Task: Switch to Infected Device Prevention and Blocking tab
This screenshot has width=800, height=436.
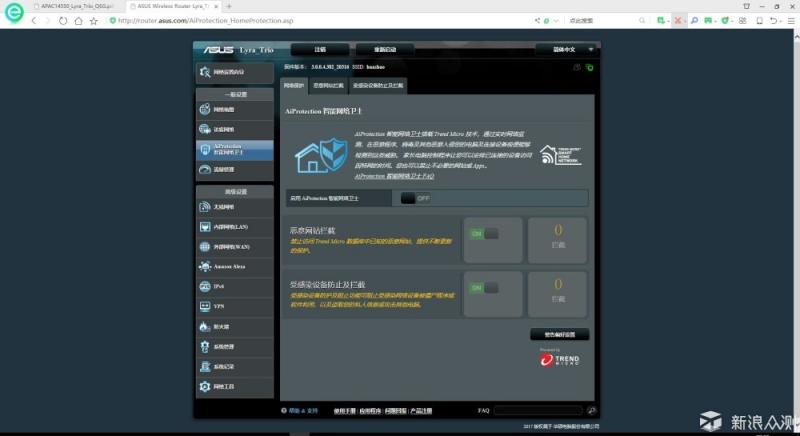Action: click(378, 85)
